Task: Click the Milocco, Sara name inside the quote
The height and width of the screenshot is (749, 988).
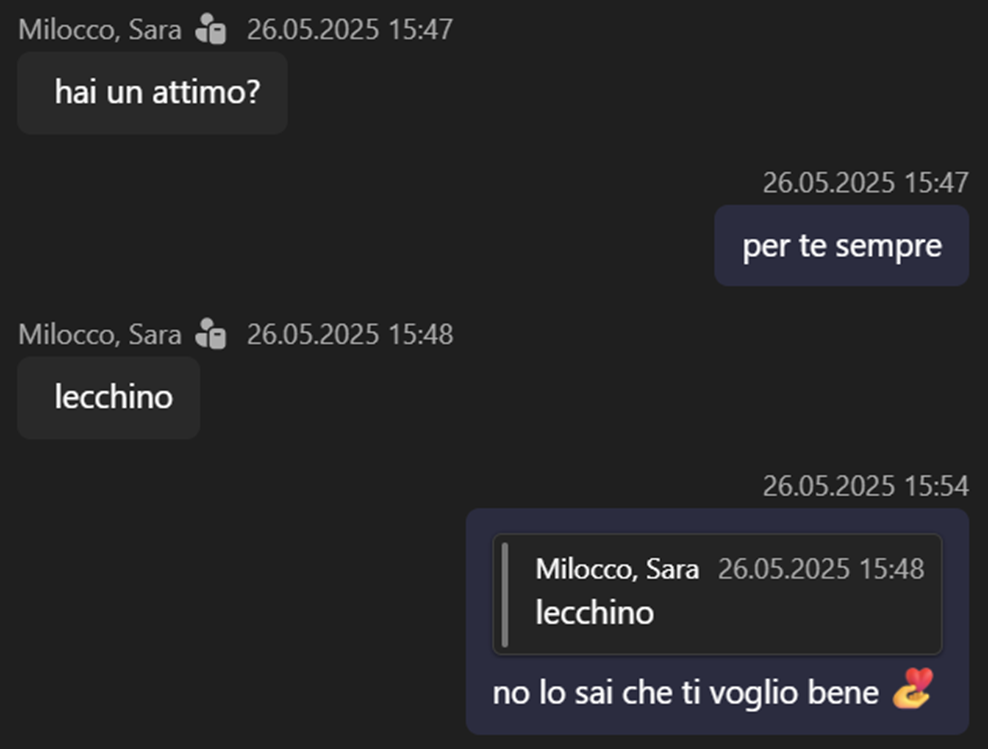Action: [617, 569]
